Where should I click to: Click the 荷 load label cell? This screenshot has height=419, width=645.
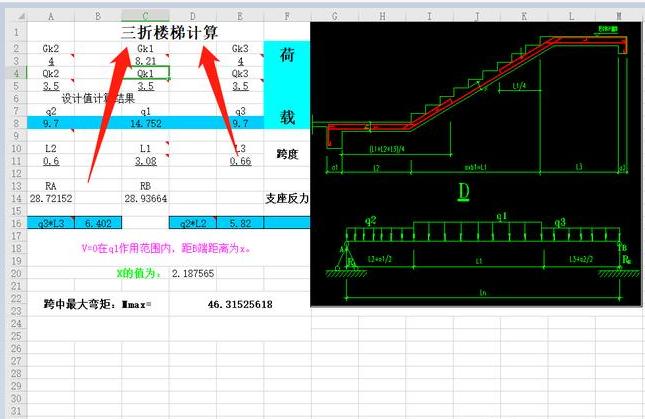pos(287,55)
